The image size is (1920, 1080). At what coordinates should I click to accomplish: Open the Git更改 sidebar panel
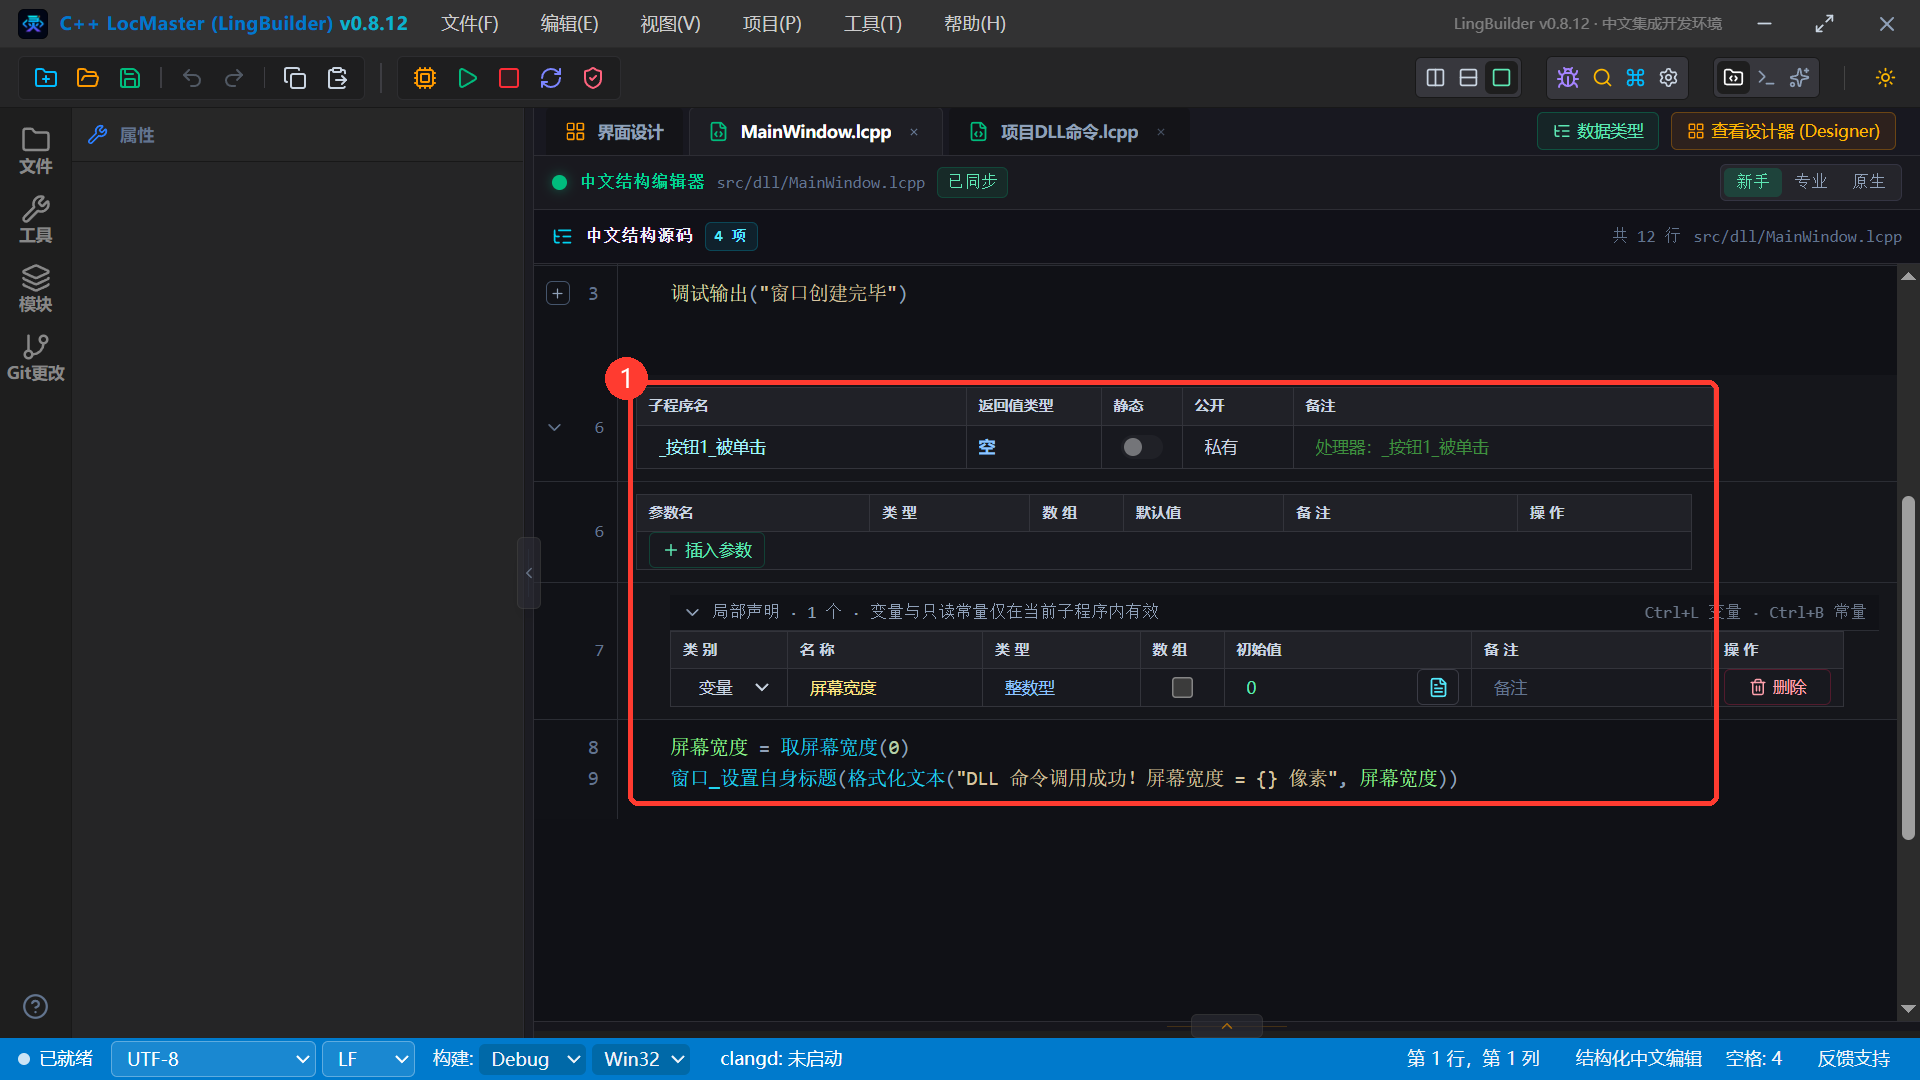pyautogui.click(x=36, y=358)
